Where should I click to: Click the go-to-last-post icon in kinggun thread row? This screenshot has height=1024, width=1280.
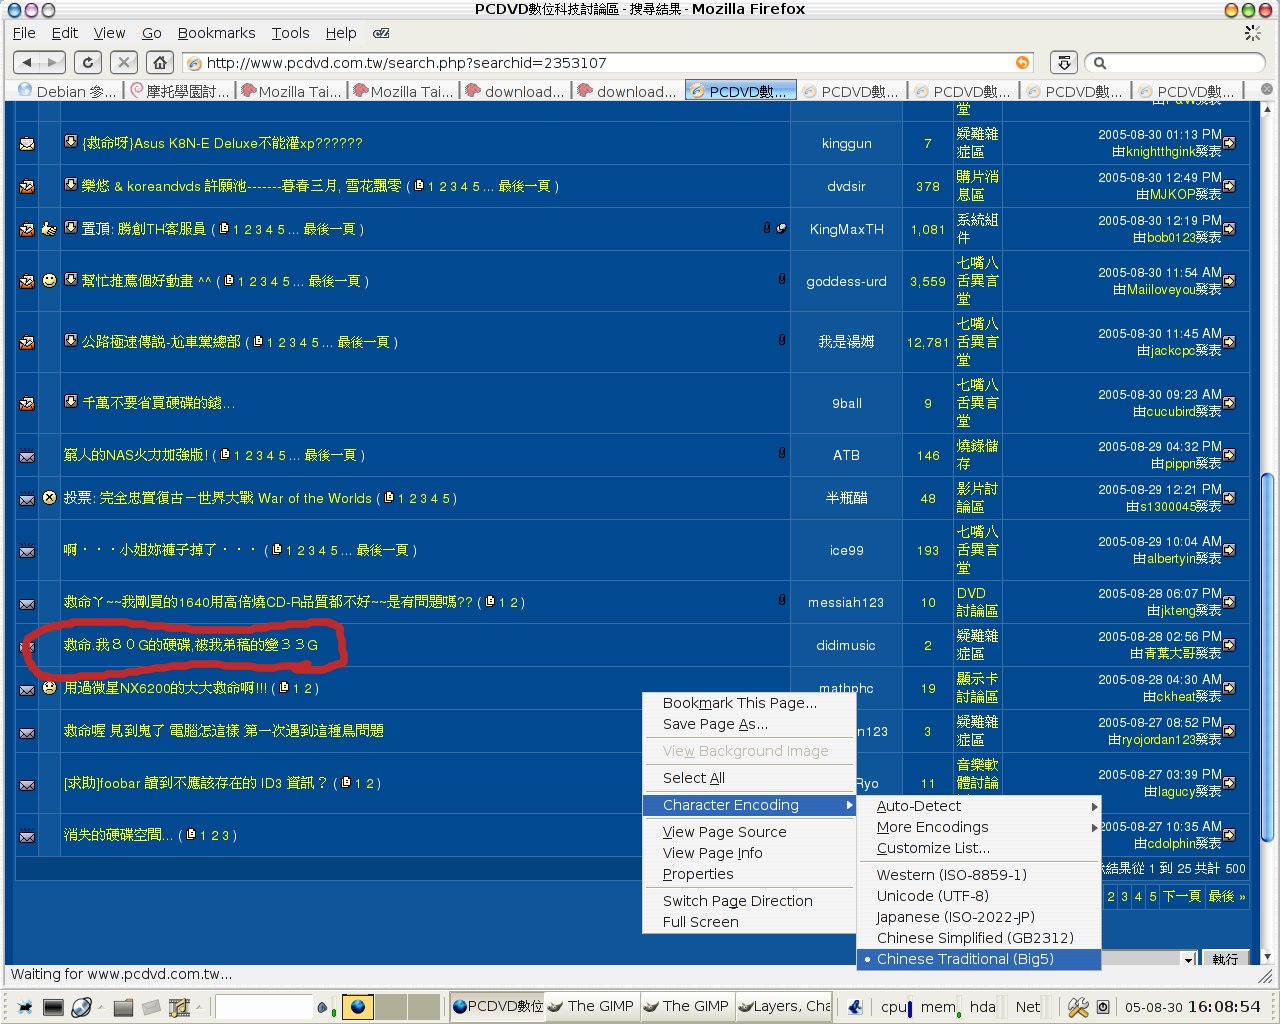click(x=1229, y=143)
